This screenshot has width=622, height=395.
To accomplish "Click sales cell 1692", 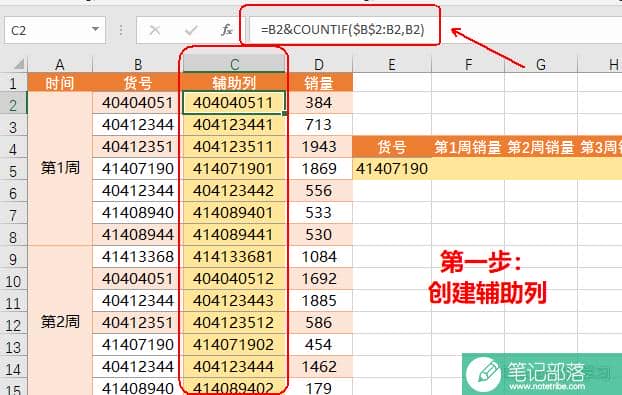I will [x=319, y=278].
